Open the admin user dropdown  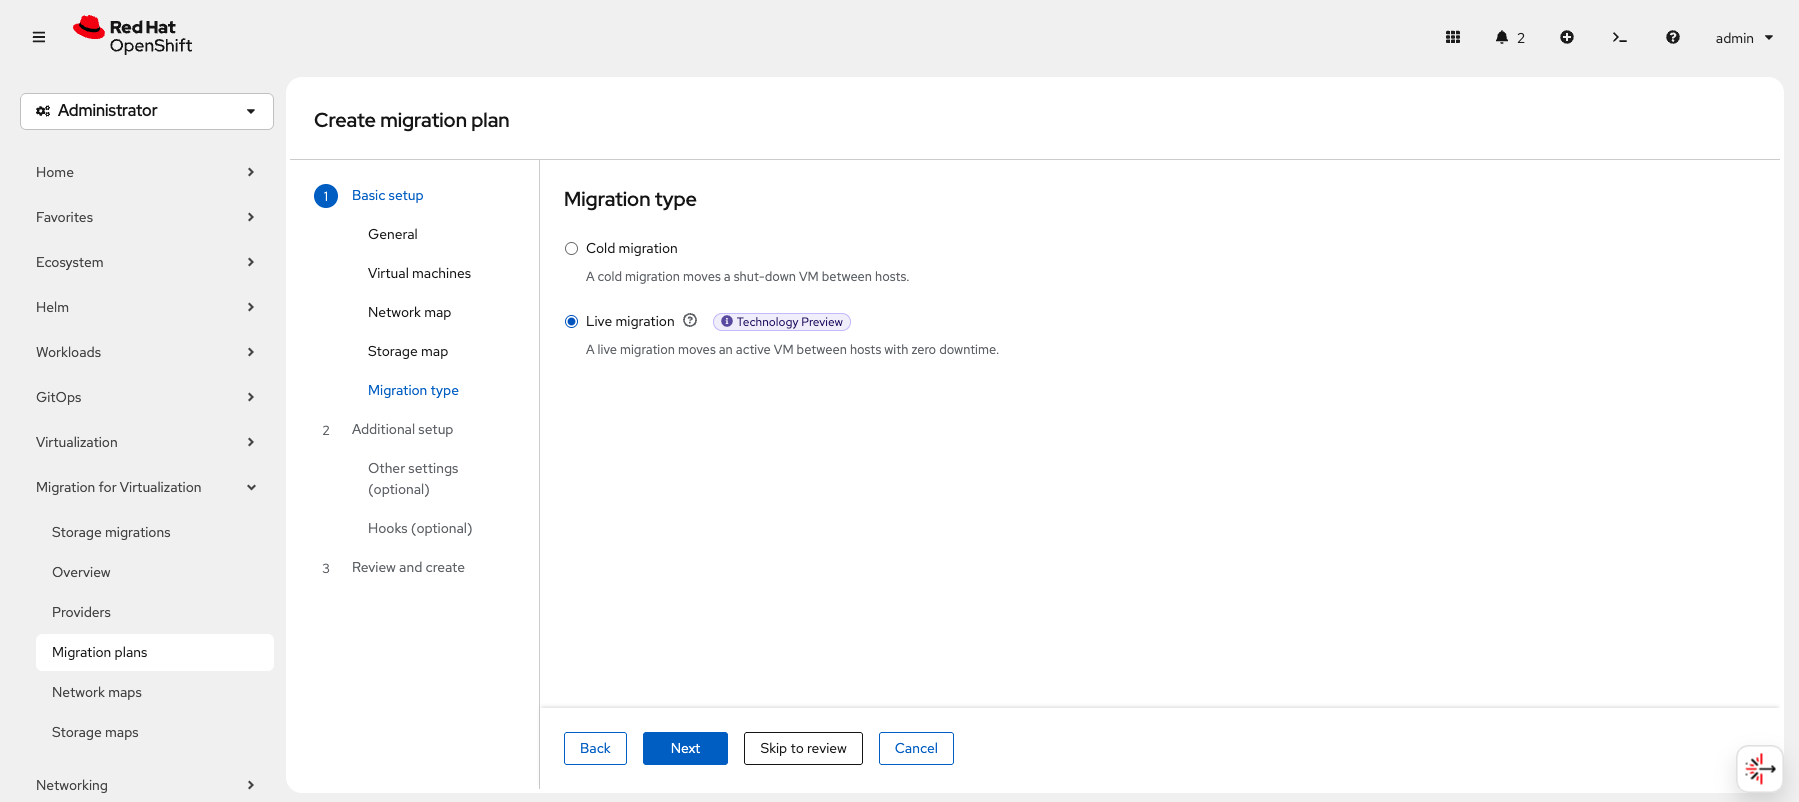[1743, 38]
